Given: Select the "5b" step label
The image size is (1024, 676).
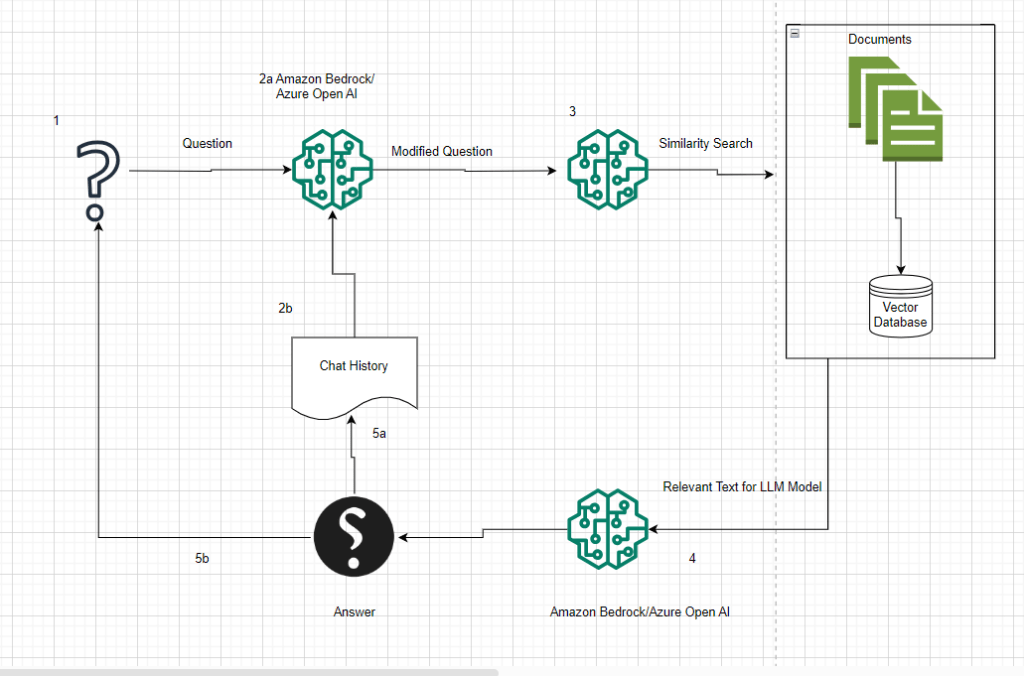Looking at the screenshot, I should click(x=202, y=558).
